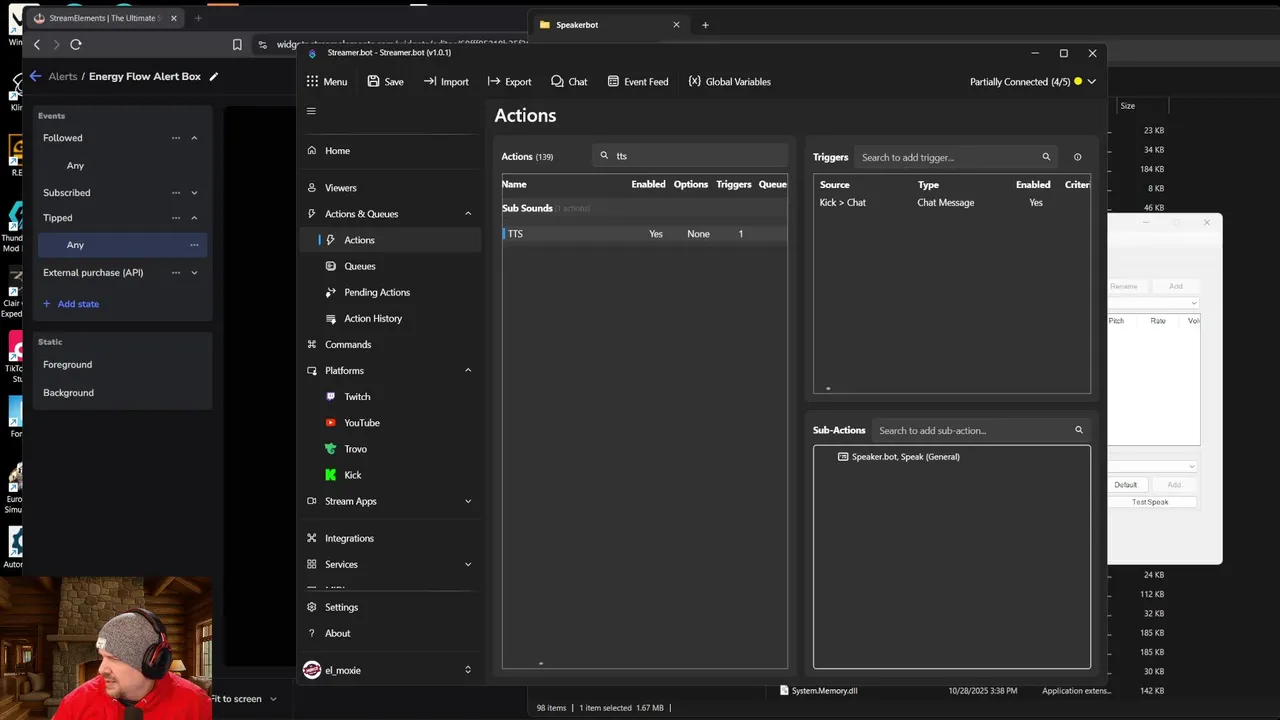Image resolution: width=1280 pixels, height=720 pixels.
Task: Click the Save toolbar button
Action: click(385, 82)
